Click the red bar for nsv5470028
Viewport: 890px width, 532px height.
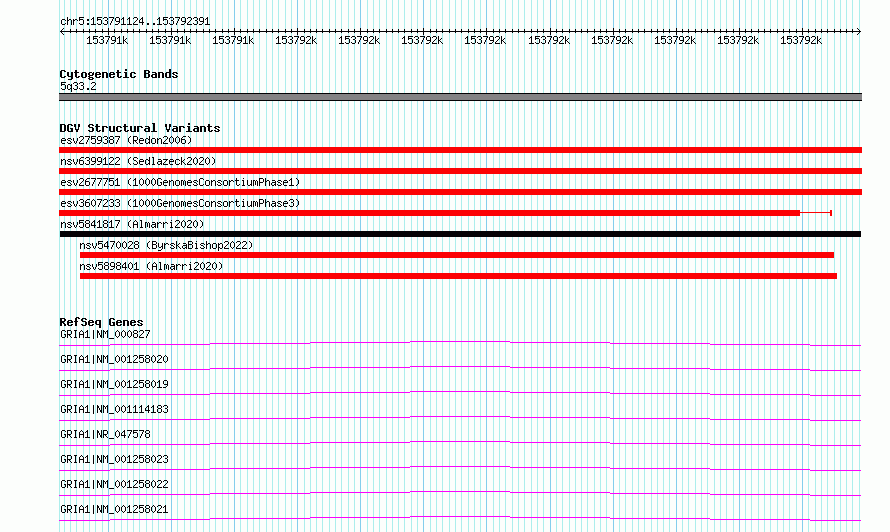[457, 255]
